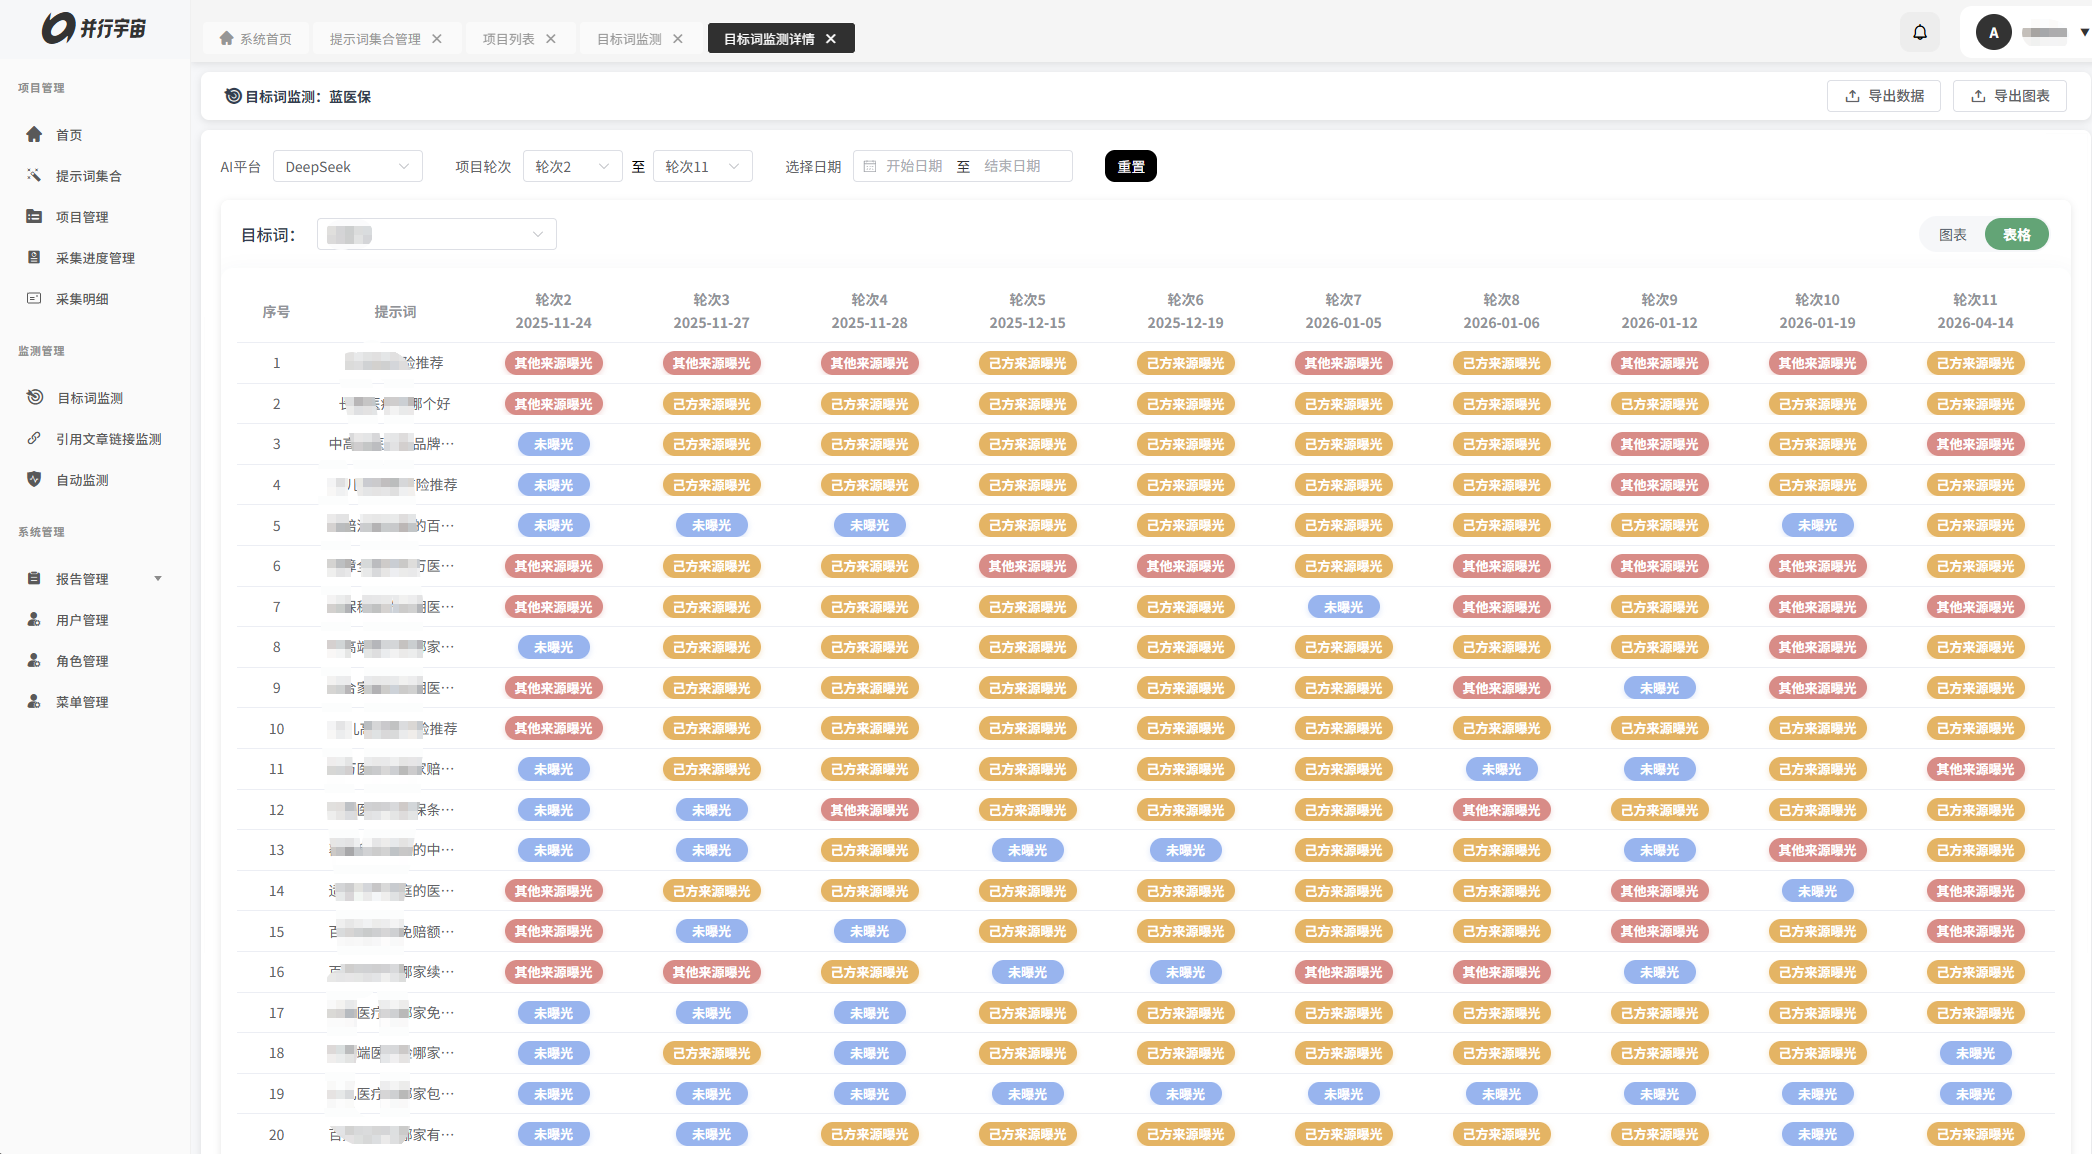Switch to the 系统首页 tab
Image resolution: width=2092 pixels, height=1154 pixels.
click(256, 39)
